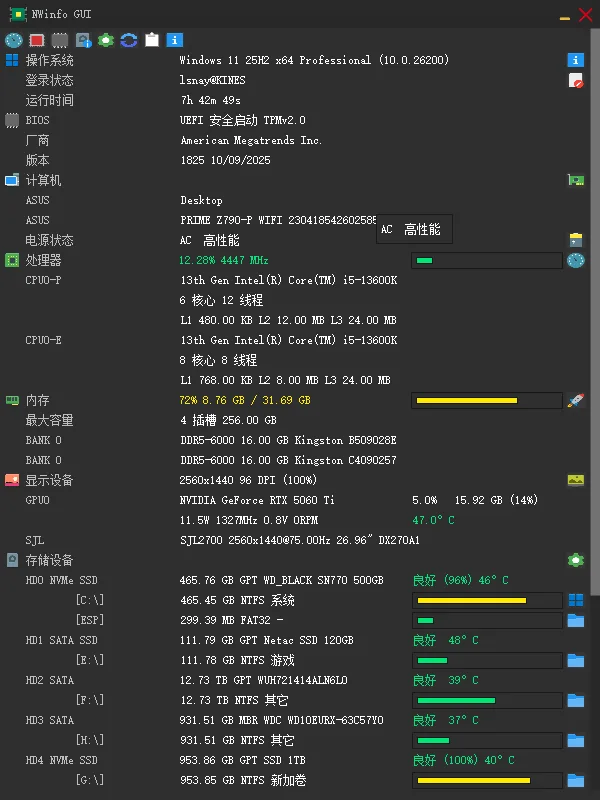This screenshot has height=800, width=600.
Task: Click the CPU0-P label
Action: (43, 280)
